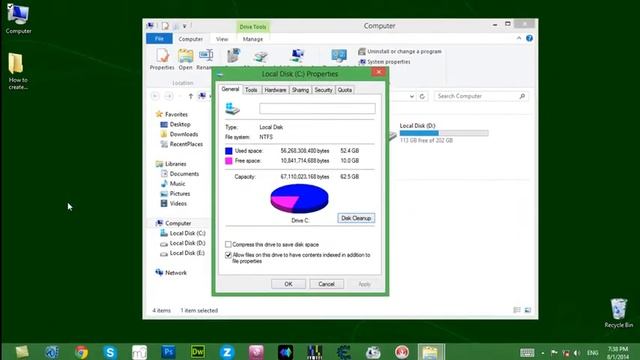Open address bar history dropdown arrow
The width and height of the screenshot is (640, 360).
pyautogui.click(x=411, y=96)
